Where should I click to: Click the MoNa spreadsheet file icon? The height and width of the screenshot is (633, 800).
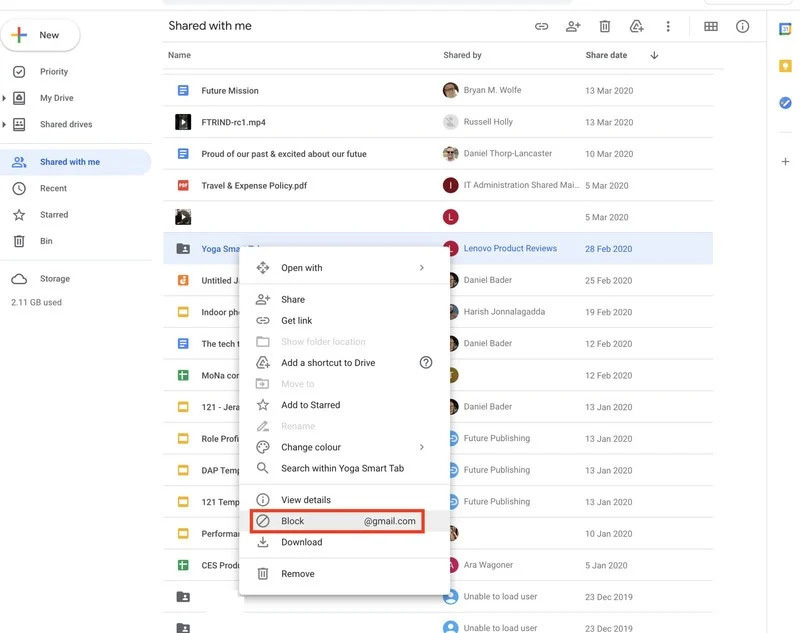(x=183, y=375)
